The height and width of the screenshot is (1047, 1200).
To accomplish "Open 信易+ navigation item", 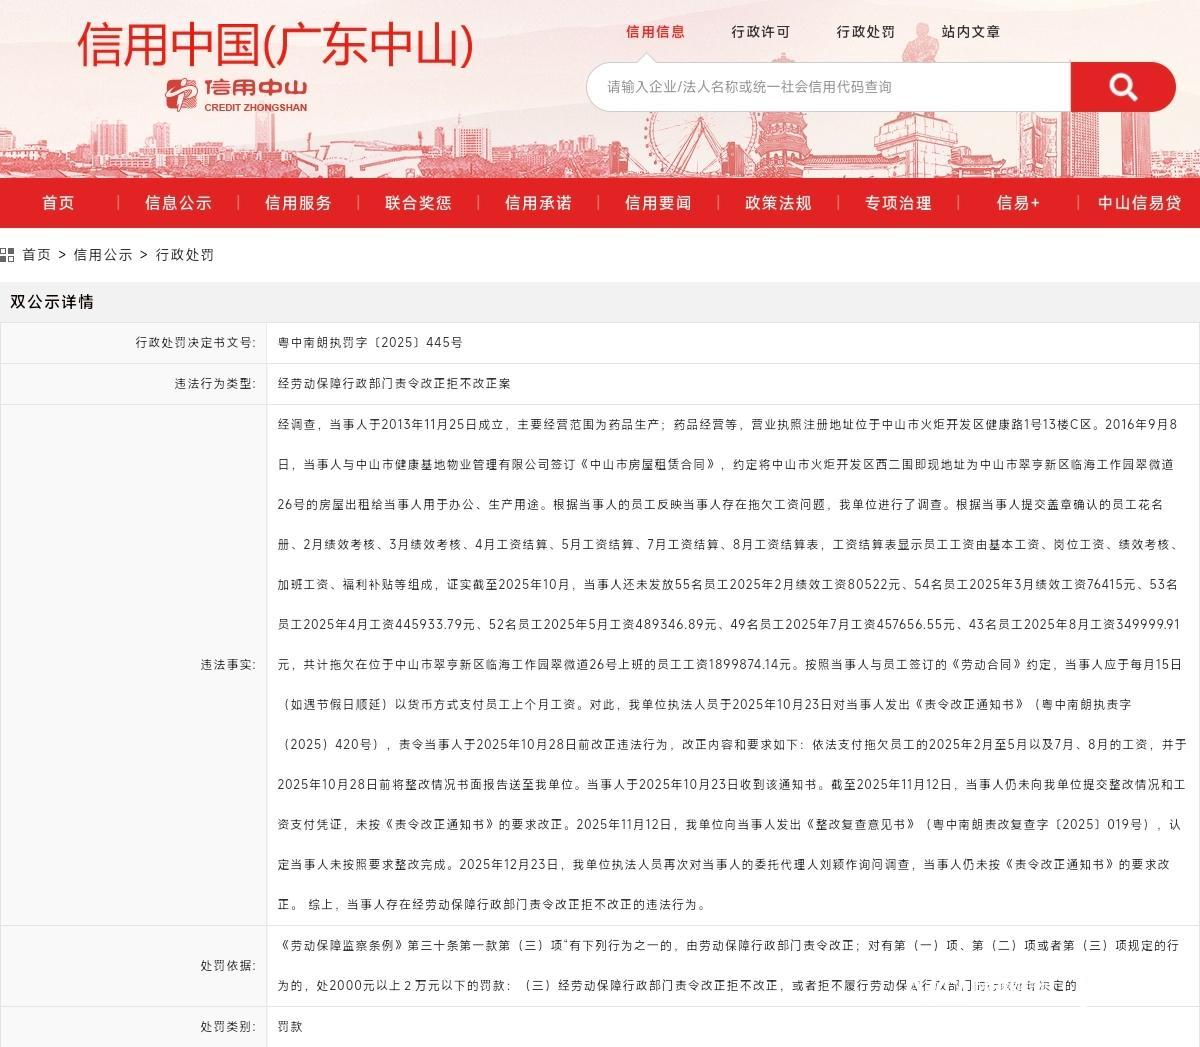I will point(1018,203).
